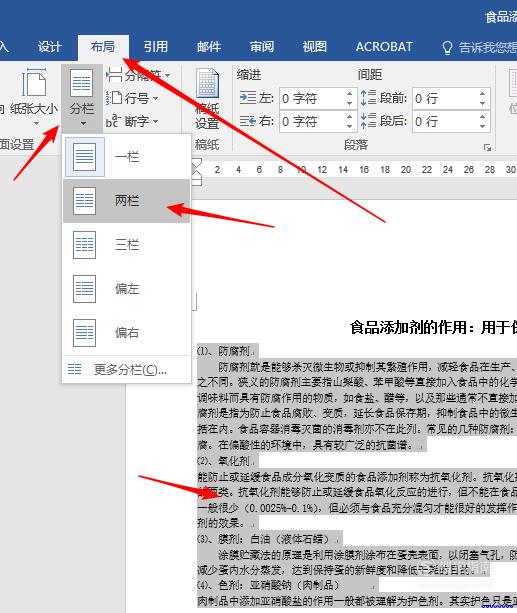
Task: Click the two-column thumbnail icon in list
Action: (x=84, y=201)
